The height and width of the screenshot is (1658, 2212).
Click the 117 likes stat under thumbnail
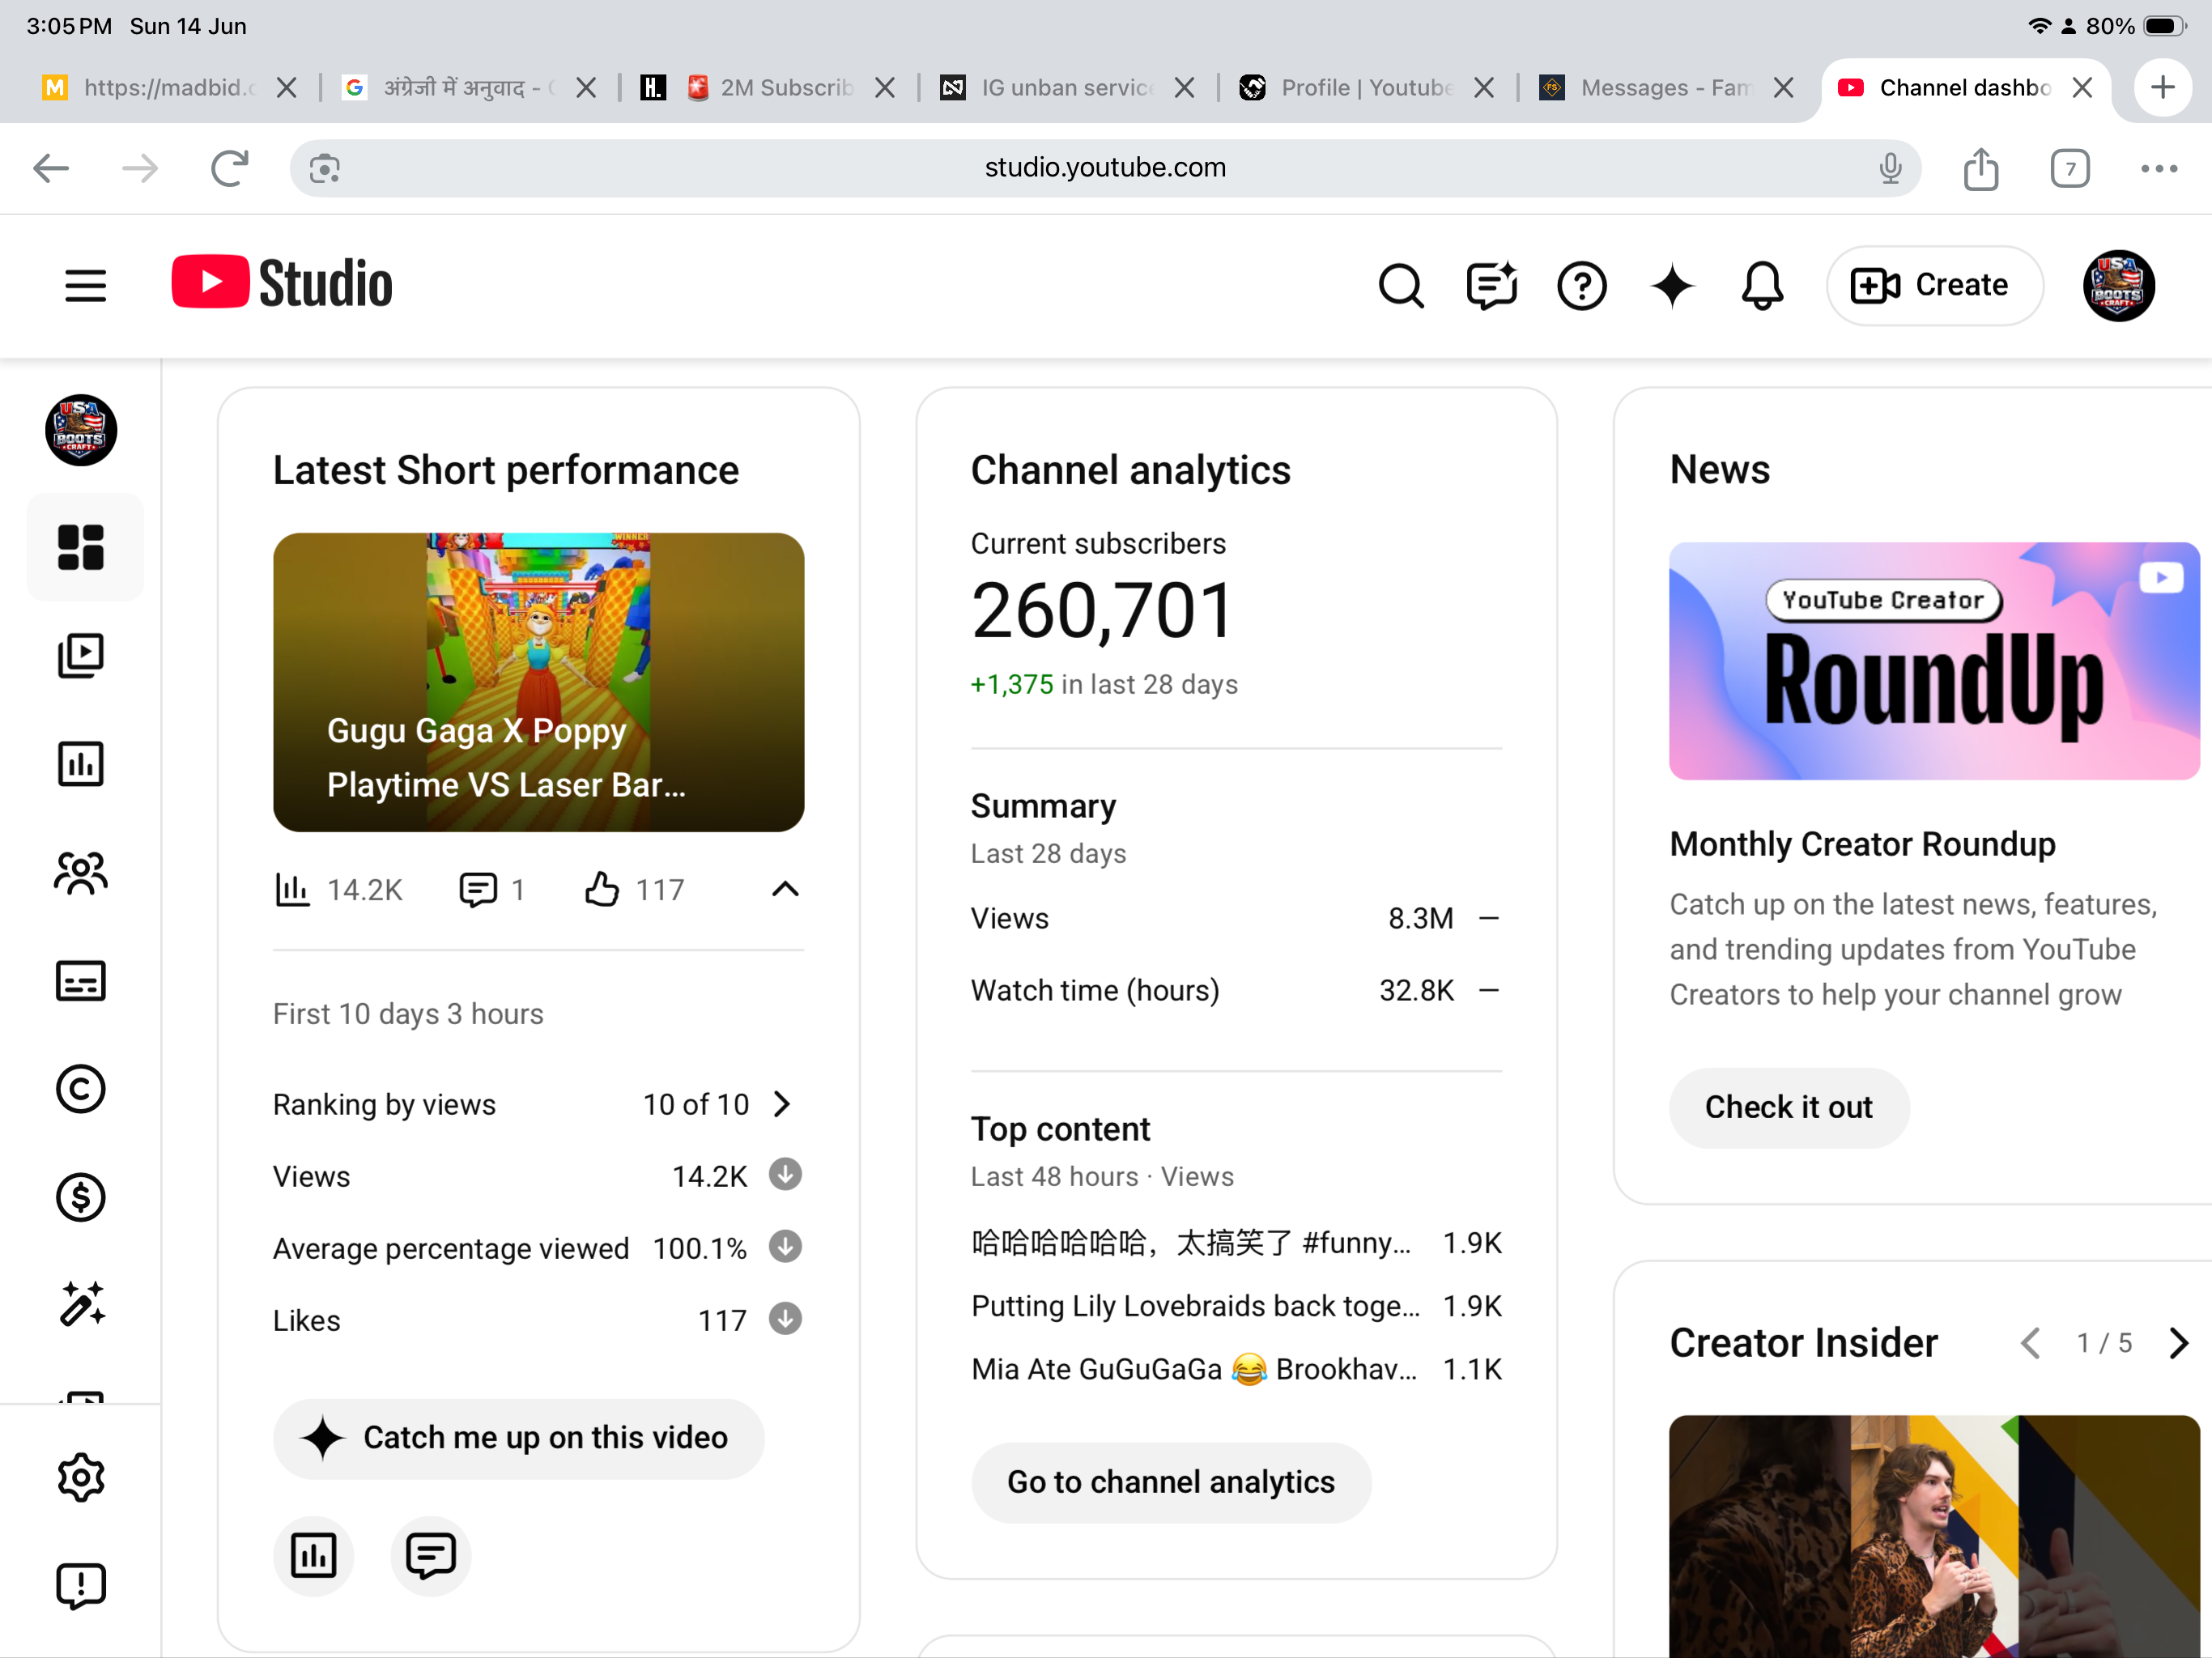(x=635, y=889)
